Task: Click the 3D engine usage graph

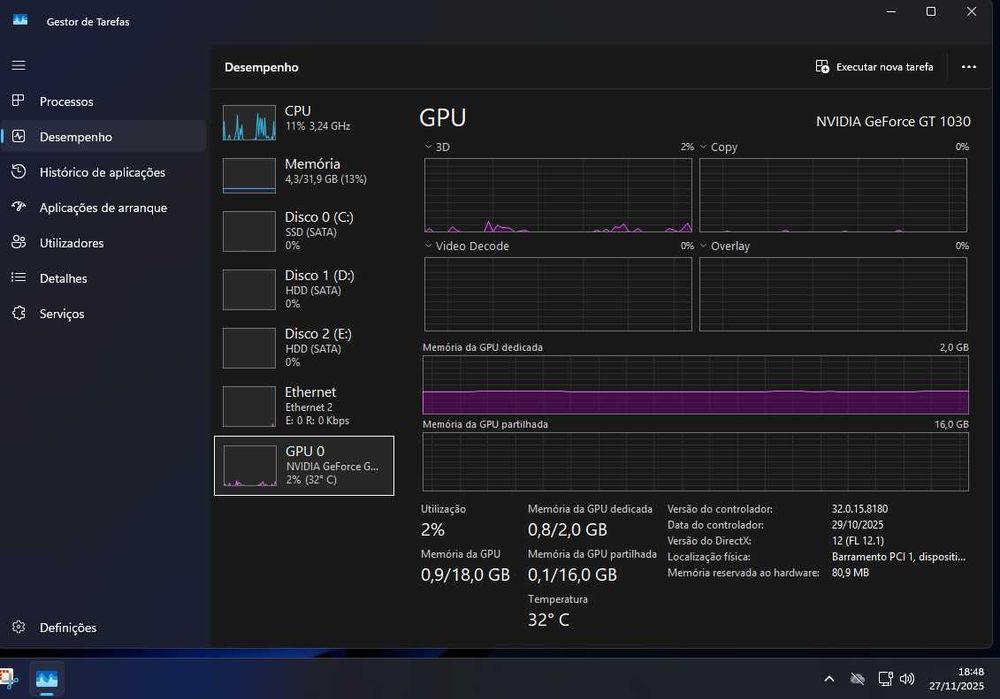Action: (558, 195)
